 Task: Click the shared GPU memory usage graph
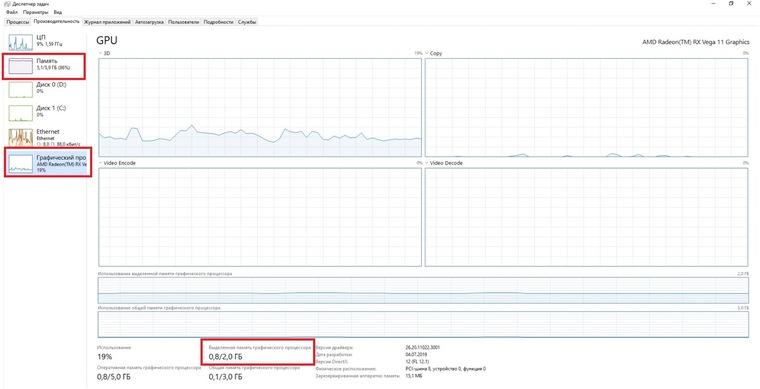[423, 325]
